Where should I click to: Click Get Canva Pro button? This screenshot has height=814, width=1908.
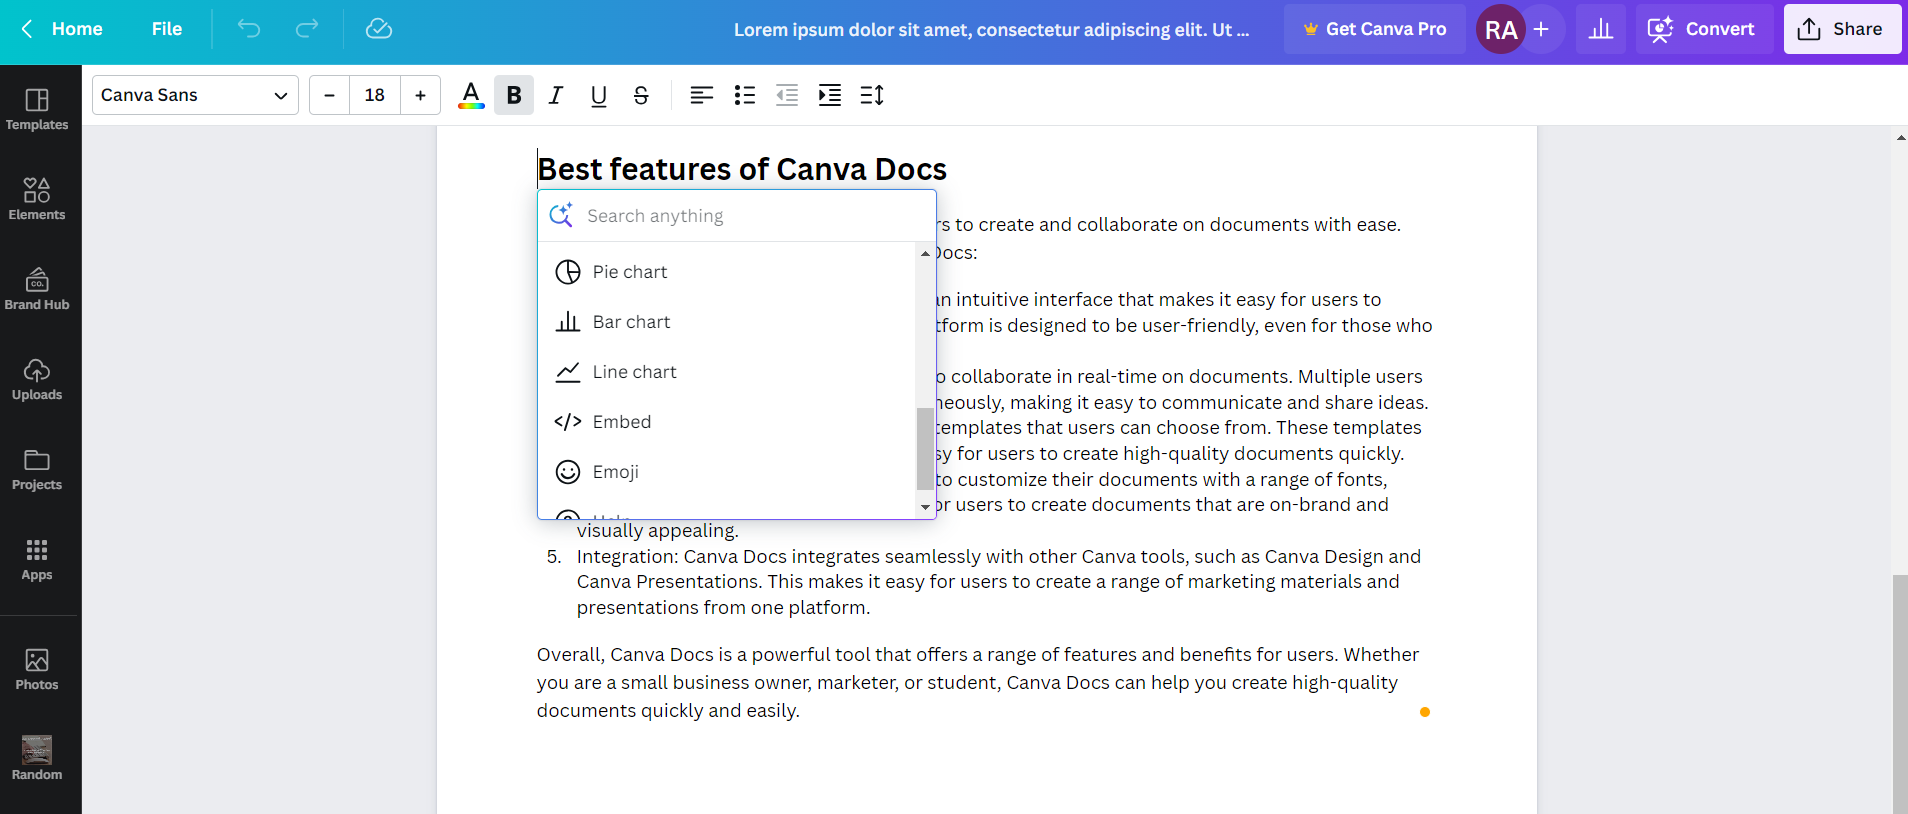[1375, 29]
